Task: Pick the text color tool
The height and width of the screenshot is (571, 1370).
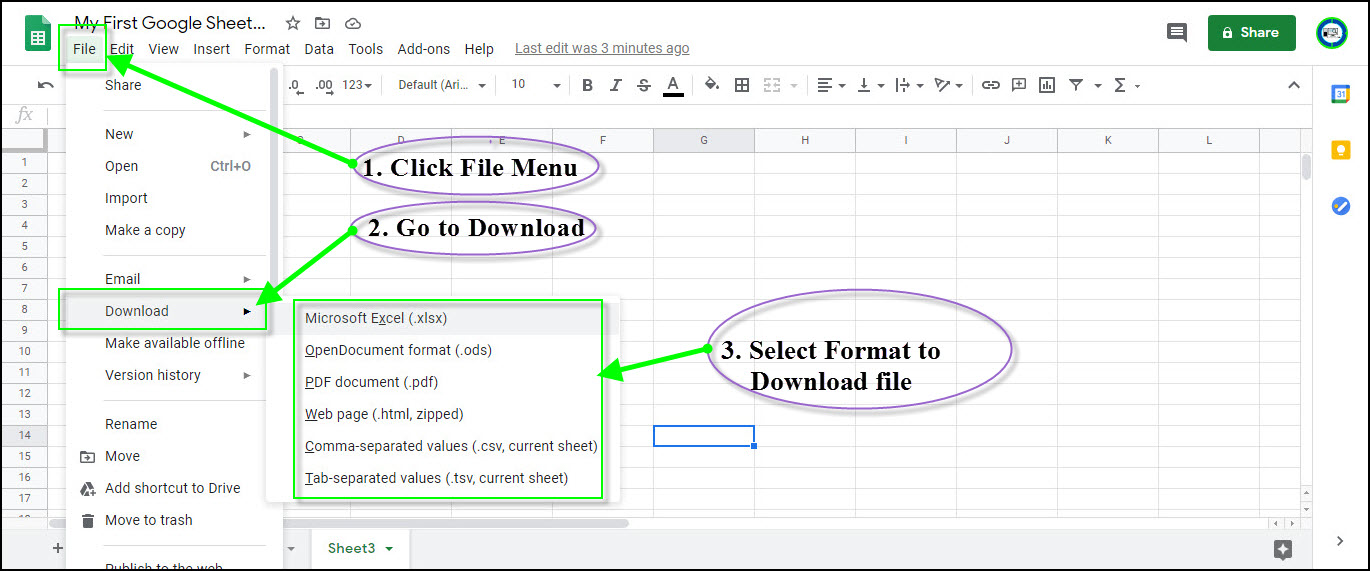Action: pyautogui.click(x=673, y=86)
